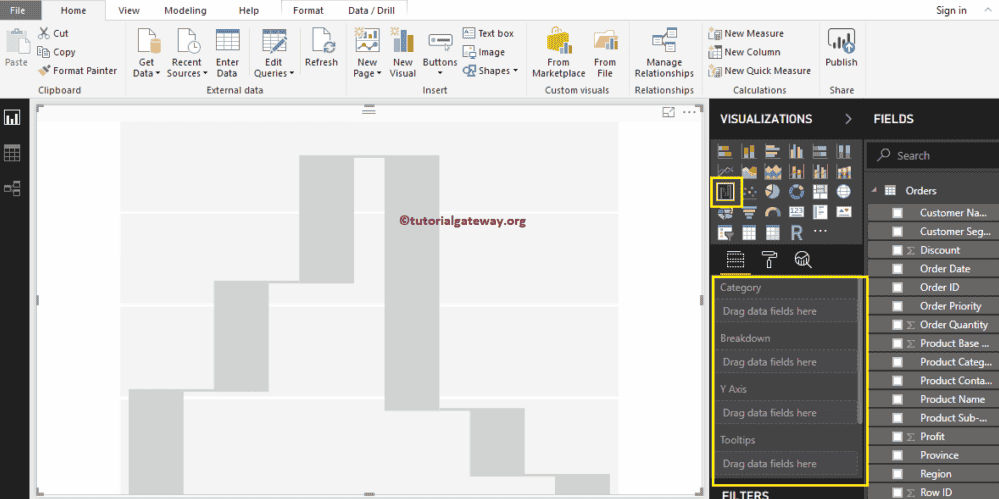Viewport: 999px width, 499px height.
Task: Switch to the Data / Drill tab
Action: [x=372, y=10]
